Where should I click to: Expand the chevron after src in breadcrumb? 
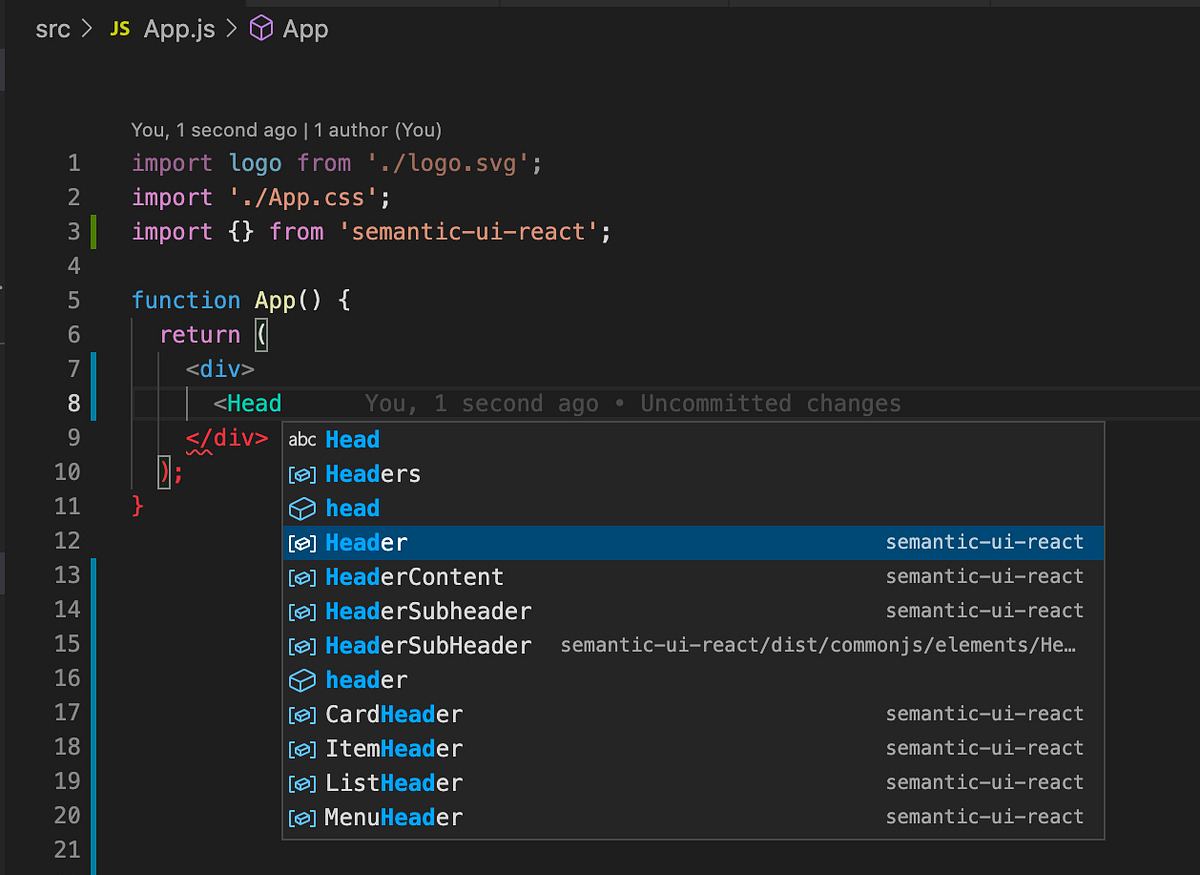point(87,28)
